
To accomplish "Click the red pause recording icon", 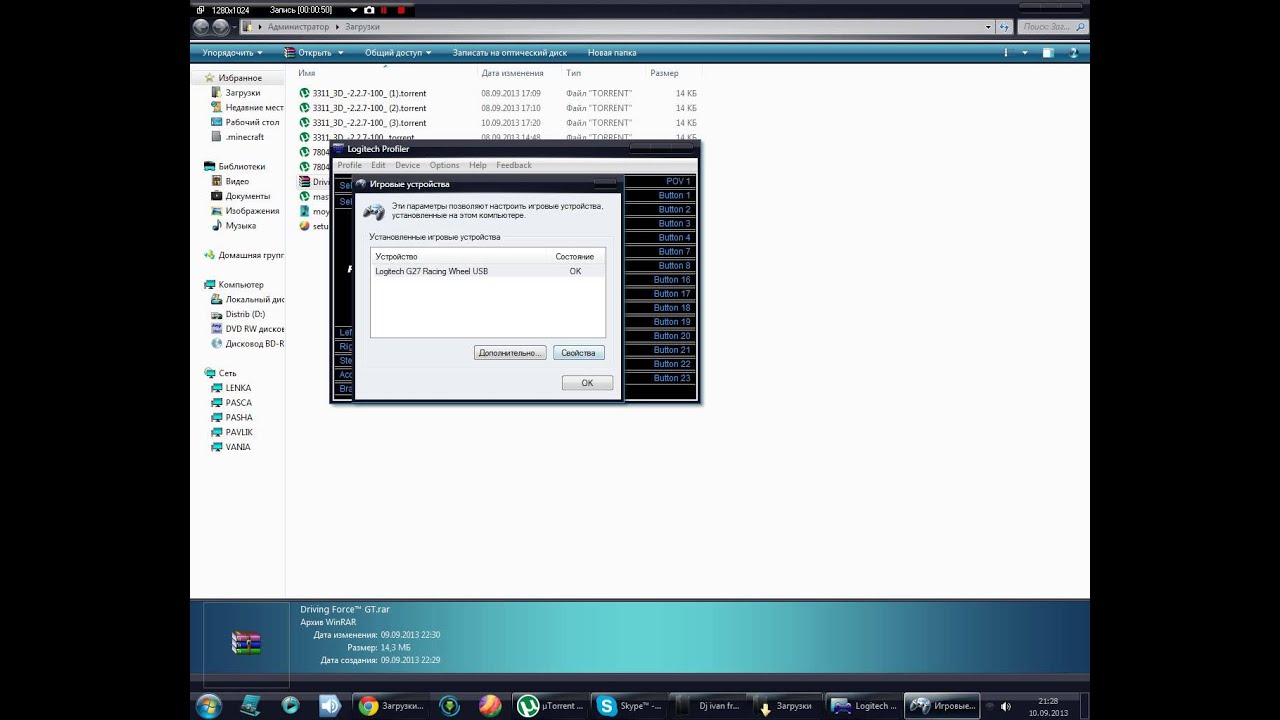I will coord(385,9).
